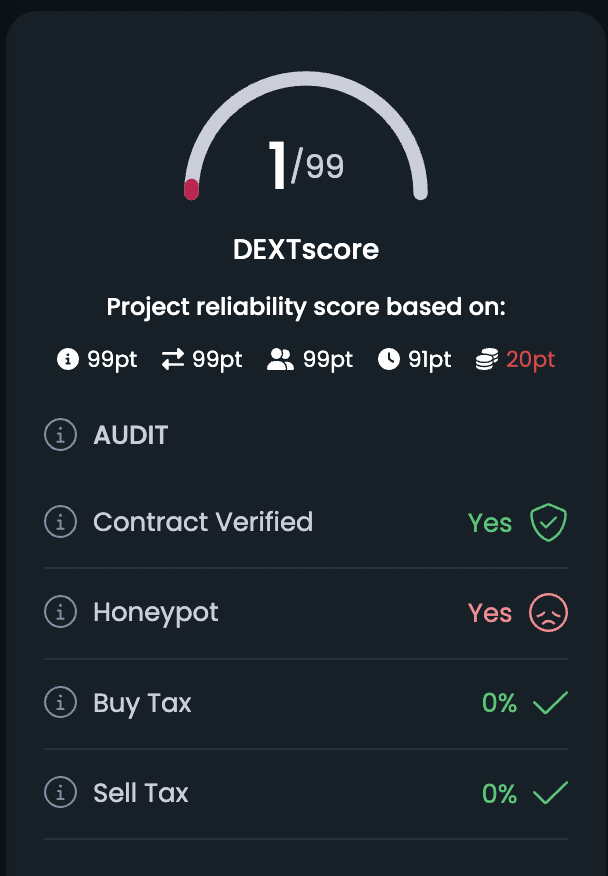Click the Contract Verified info icon
This screenshot has height=876, width=608.
(60, 522)
